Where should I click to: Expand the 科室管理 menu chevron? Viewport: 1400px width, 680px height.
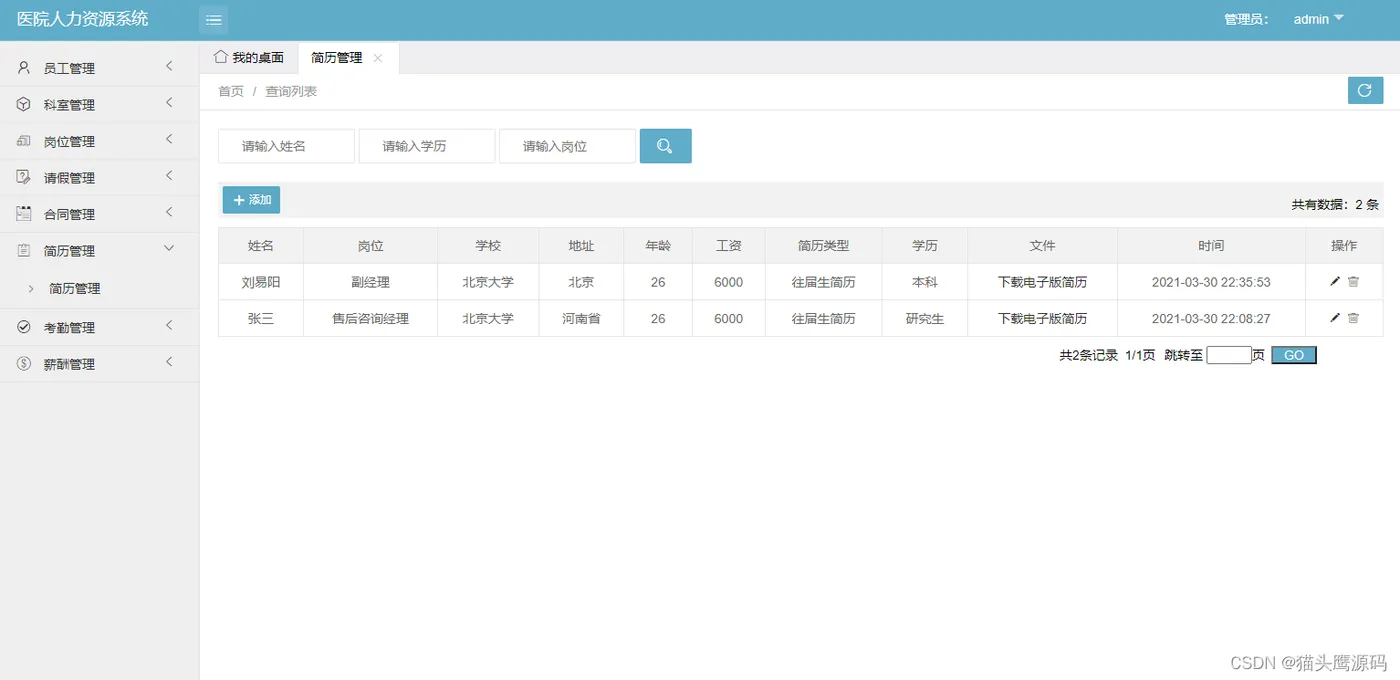169,103
